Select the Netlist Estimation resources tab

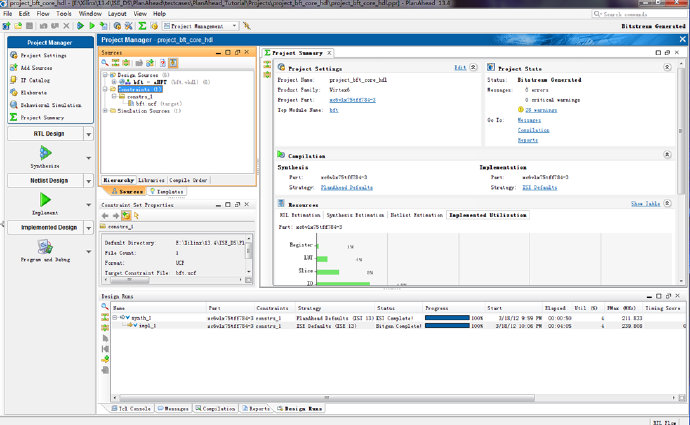[416, 215]
